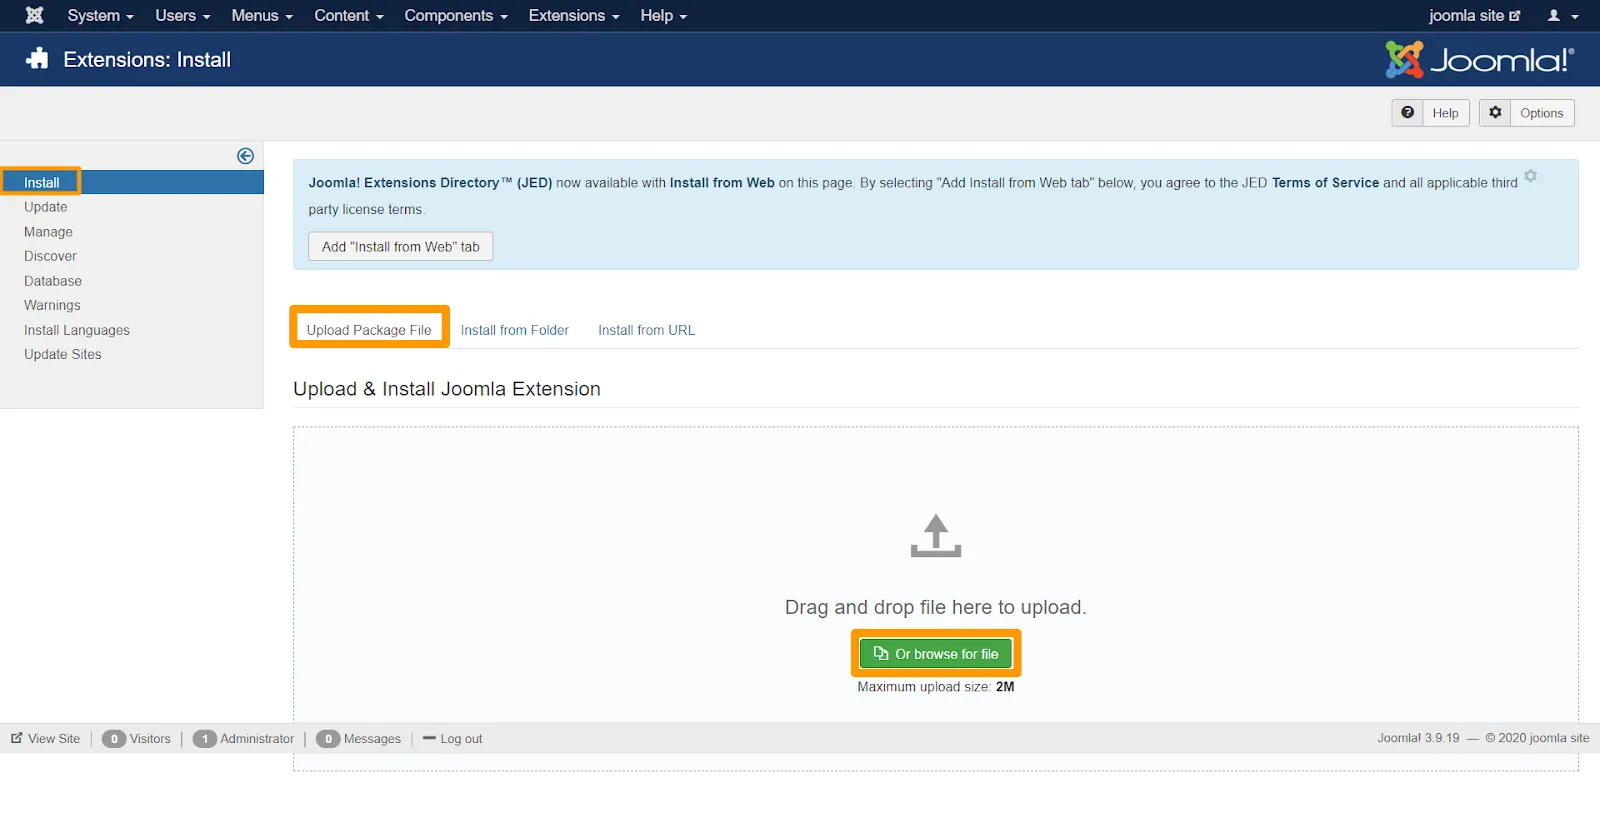Click Or browse for file button

(936, 654)
